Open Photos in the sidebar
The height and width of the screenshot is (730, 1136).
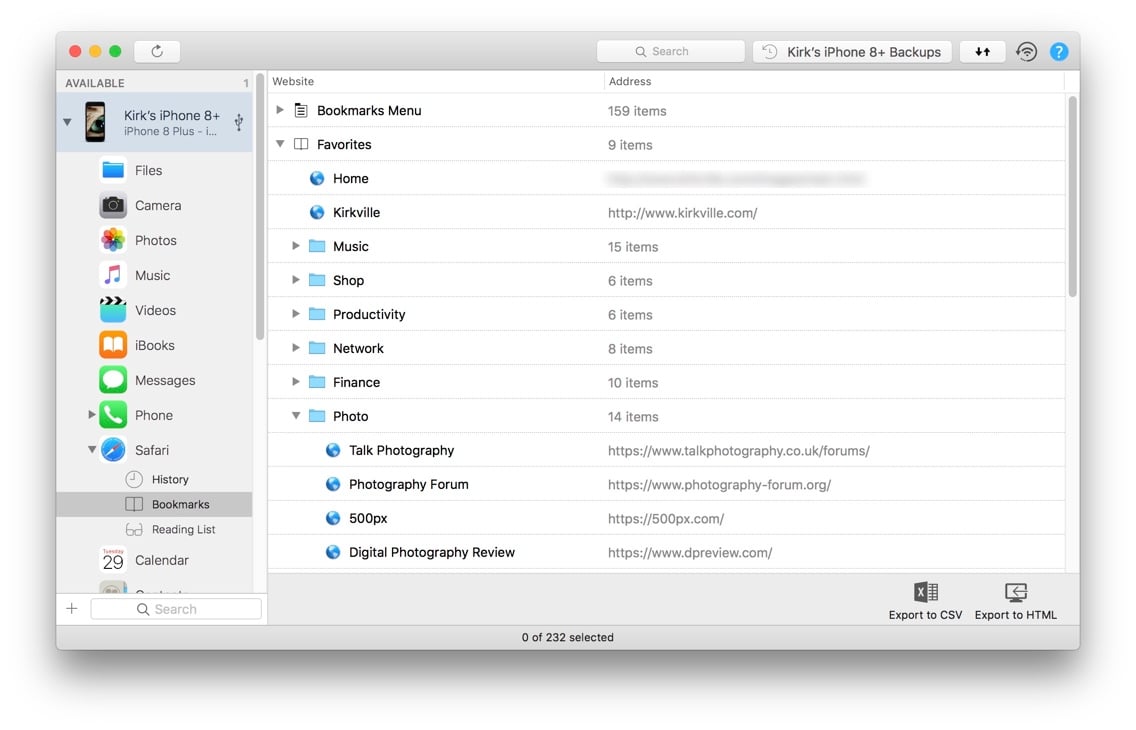coord(156,240)
